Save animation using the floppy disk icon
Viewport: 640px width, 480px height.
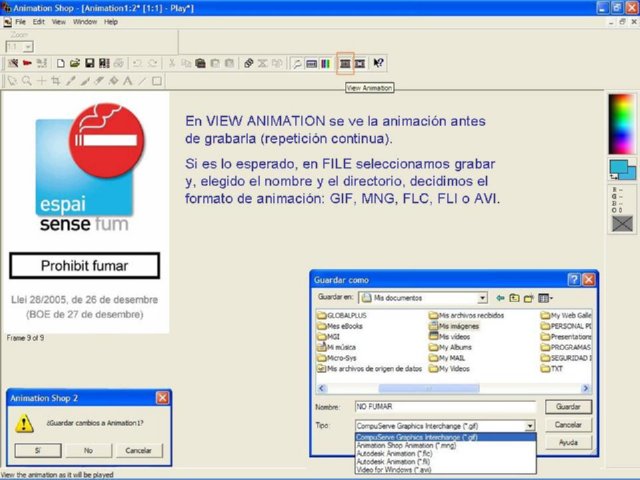[90, 63]
